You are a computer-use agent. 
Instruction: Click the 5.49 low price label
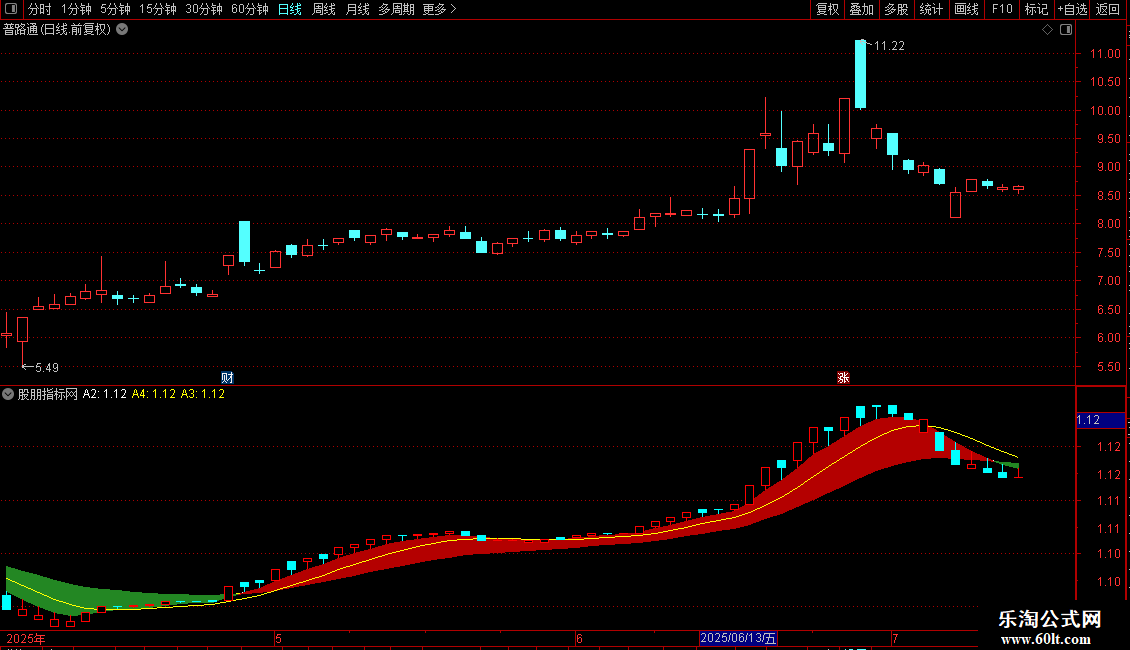[47, 368]
